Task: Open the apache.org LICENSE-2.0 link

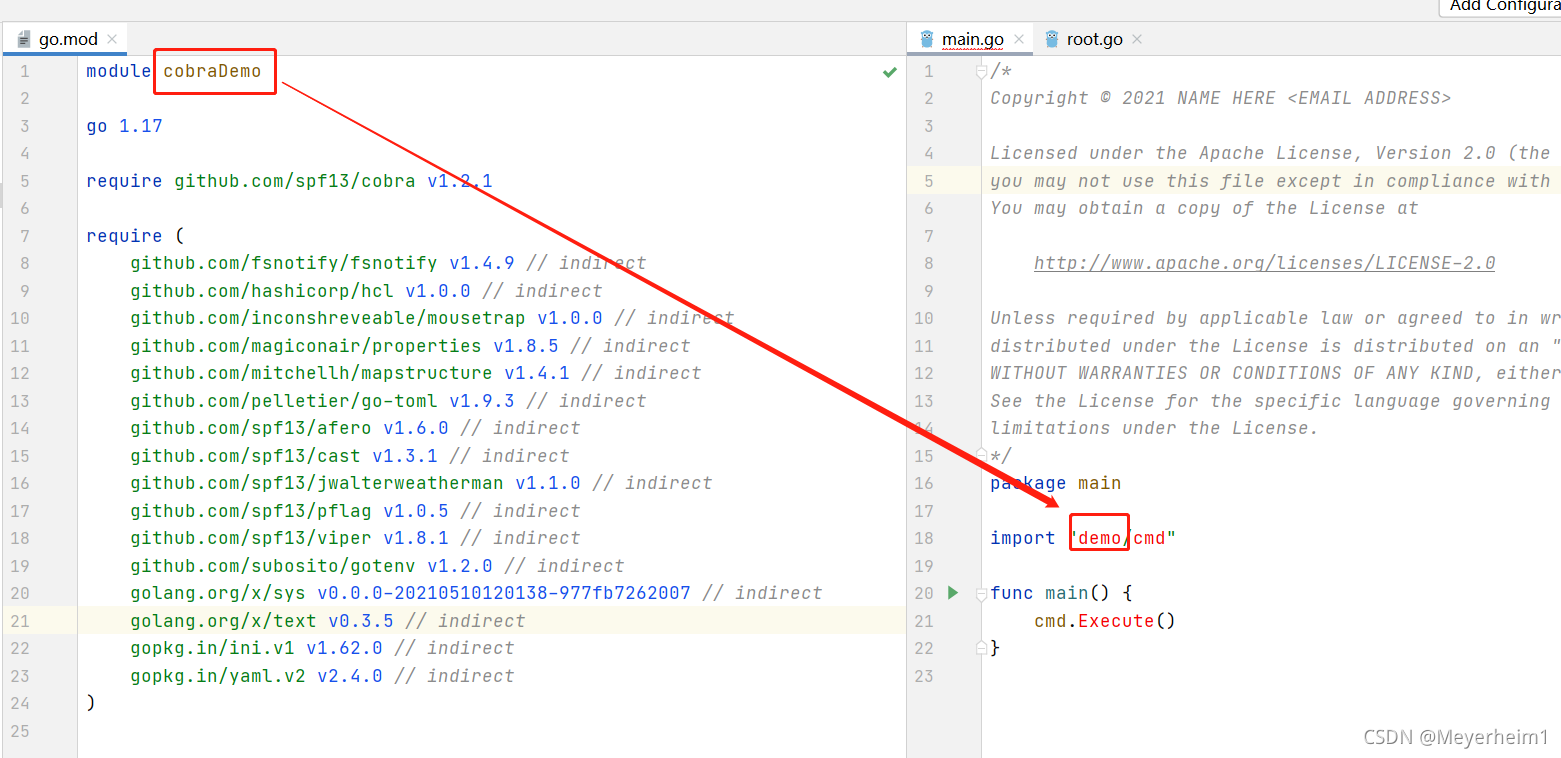Action: 1264,263
